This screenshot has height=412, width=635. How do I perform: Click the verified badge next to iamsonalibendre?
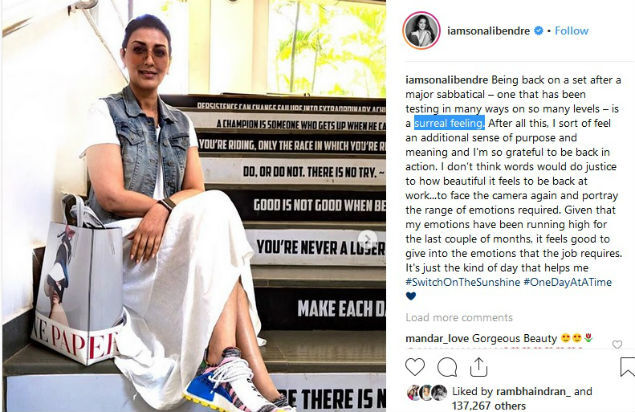coord(539,30)
